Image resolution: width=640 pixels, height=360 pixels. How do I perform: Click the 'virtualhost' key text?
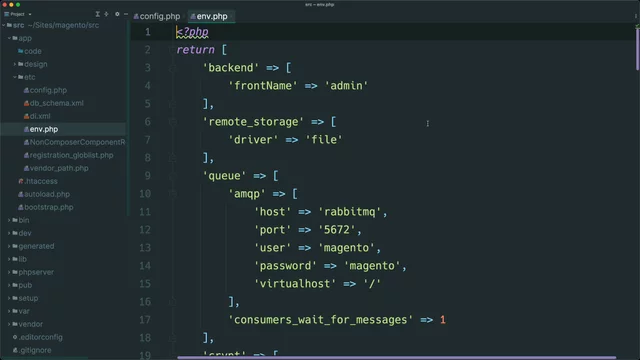[295, 284]
